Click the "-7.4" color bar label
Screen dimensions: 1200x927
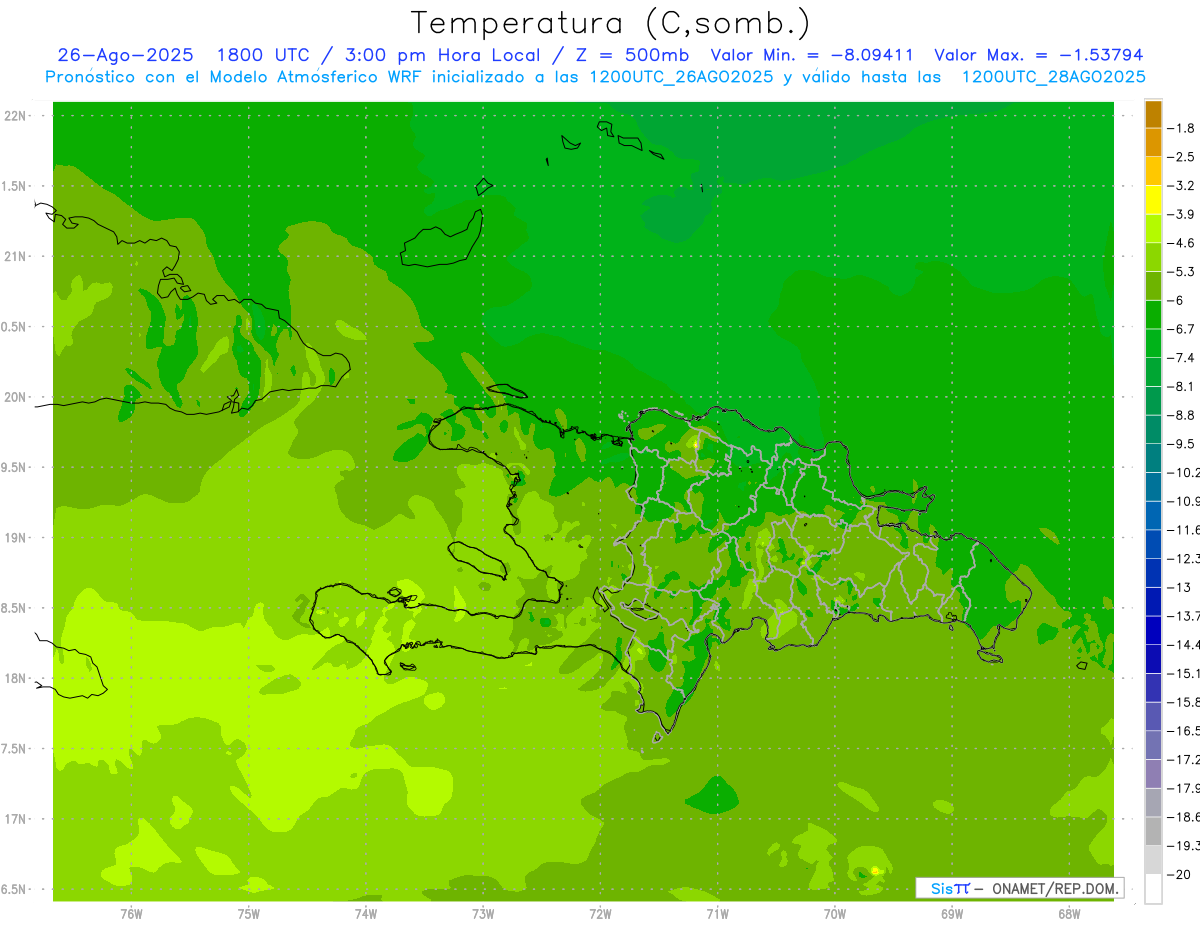tap(1181, 357)
